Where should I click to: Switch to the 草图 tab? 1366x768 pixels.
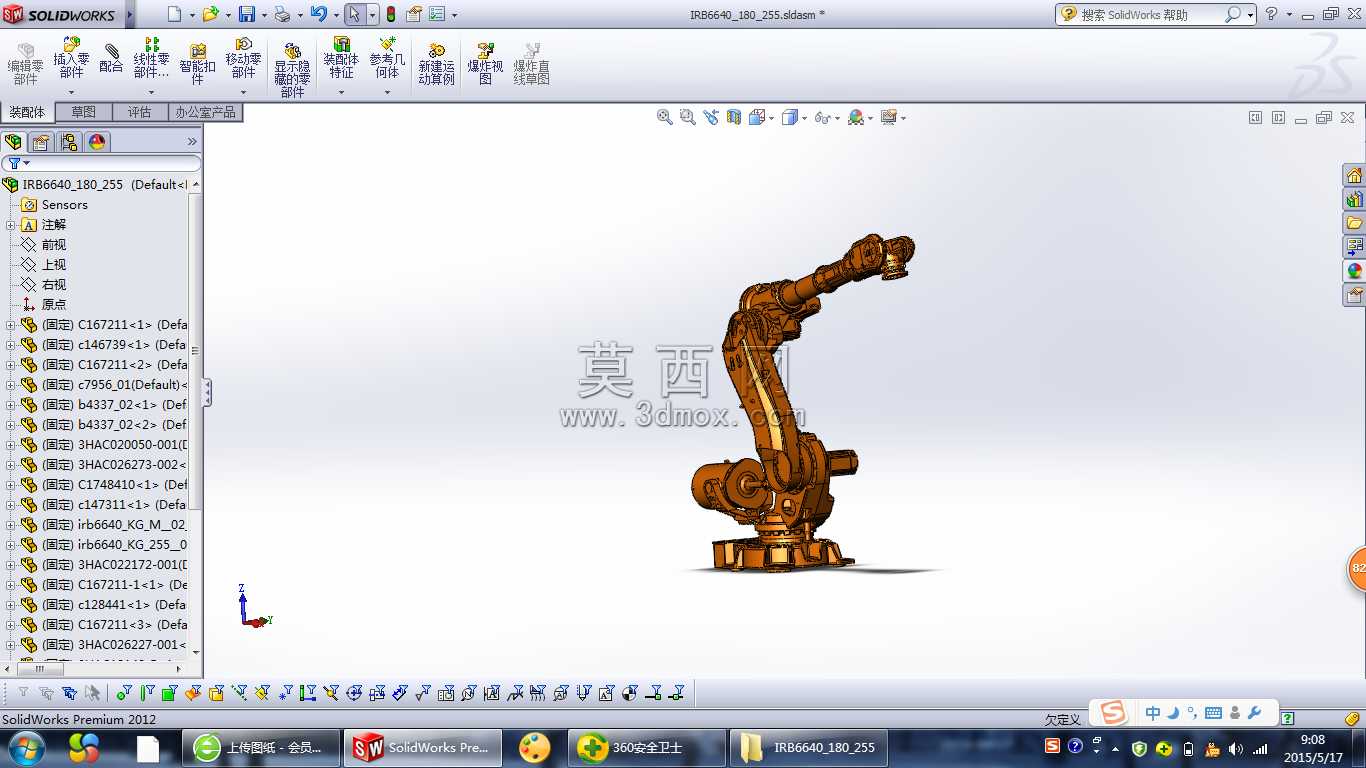tap(84, 112)
